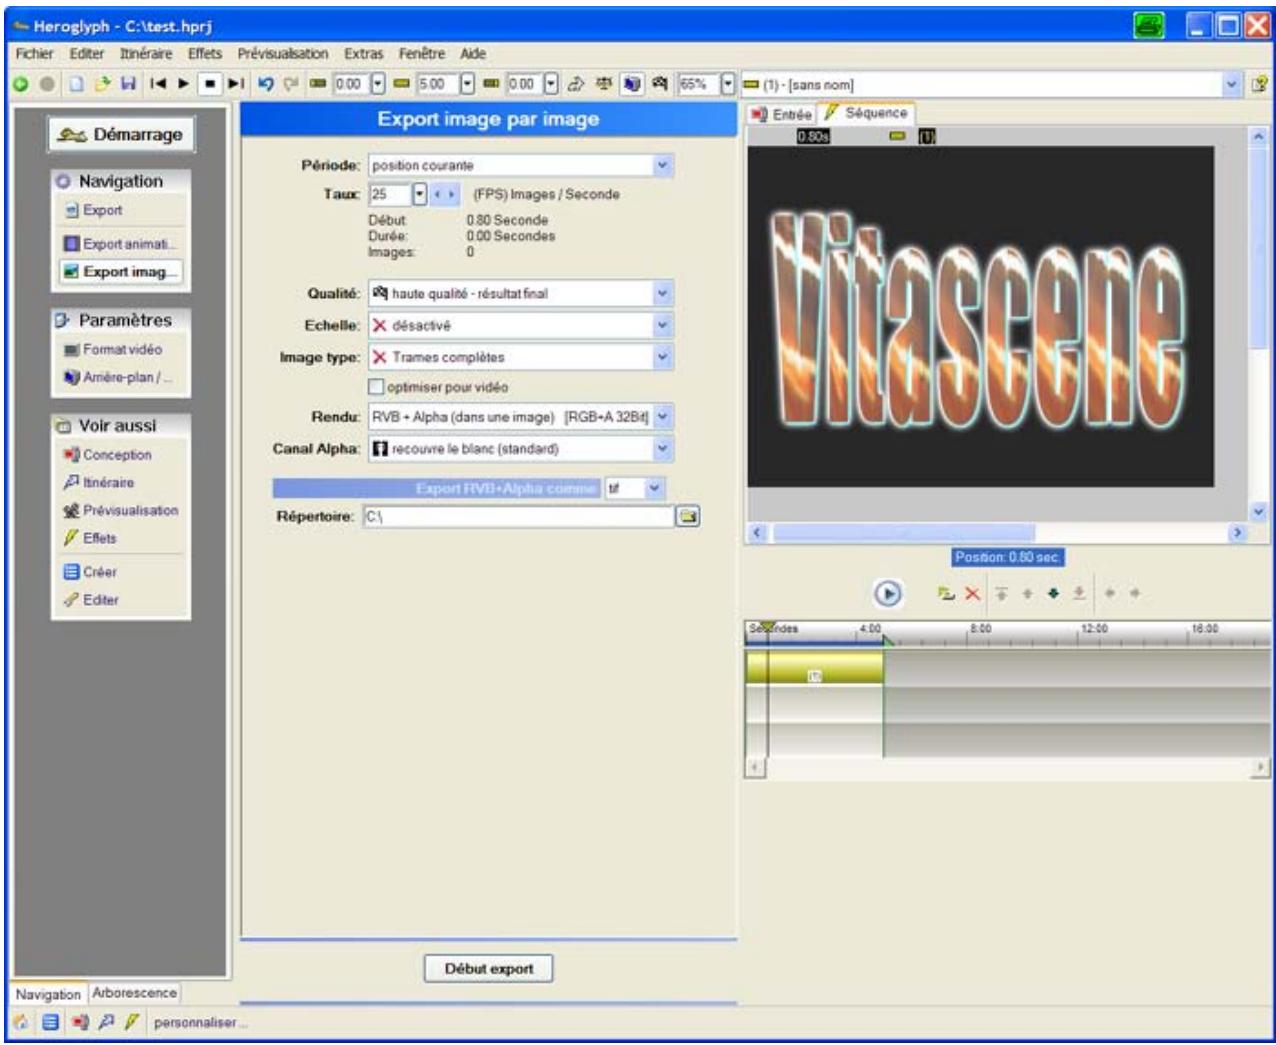Open the Fichier menu

[x=35, y=54]
